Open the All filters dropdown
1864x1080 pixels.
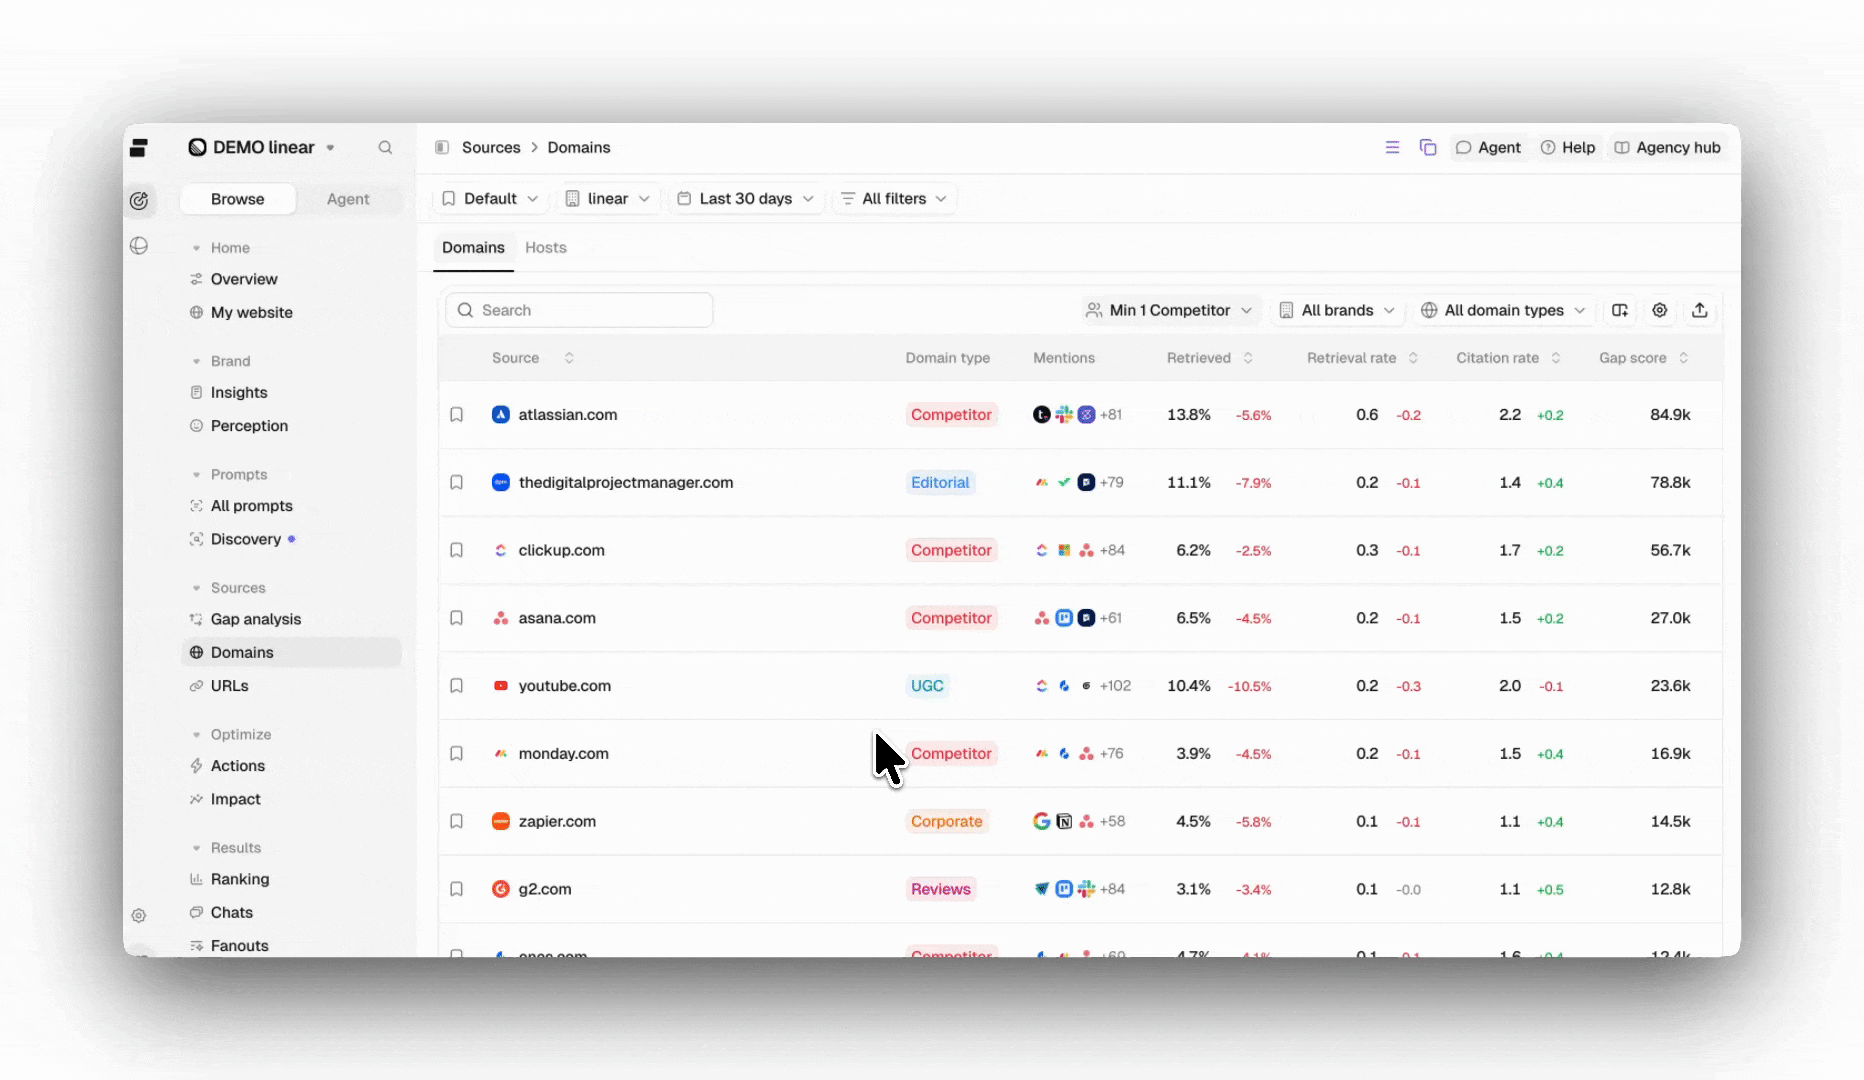pyautogui.click(x=894, y=198)
